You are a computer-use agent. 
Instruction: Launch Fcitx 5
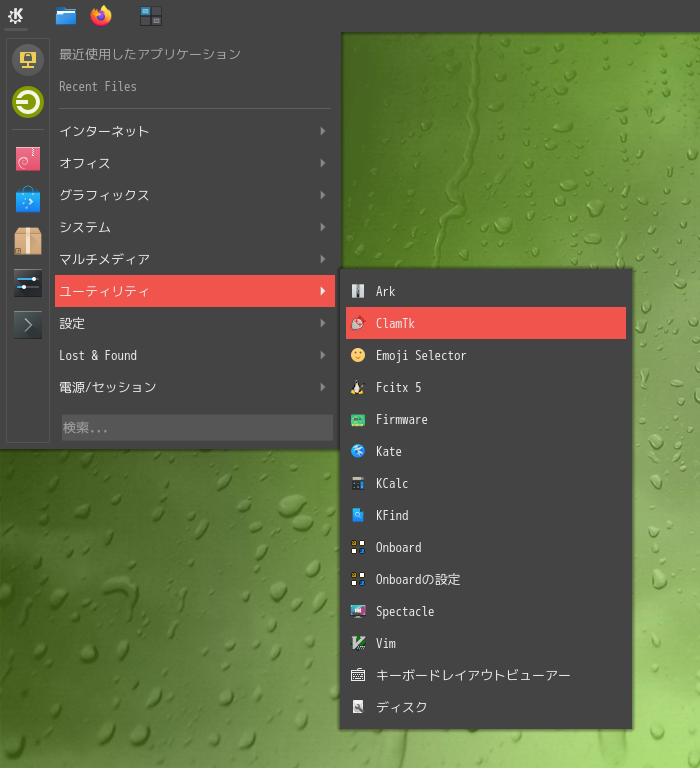pyautogui.click(x=485, y=387)
